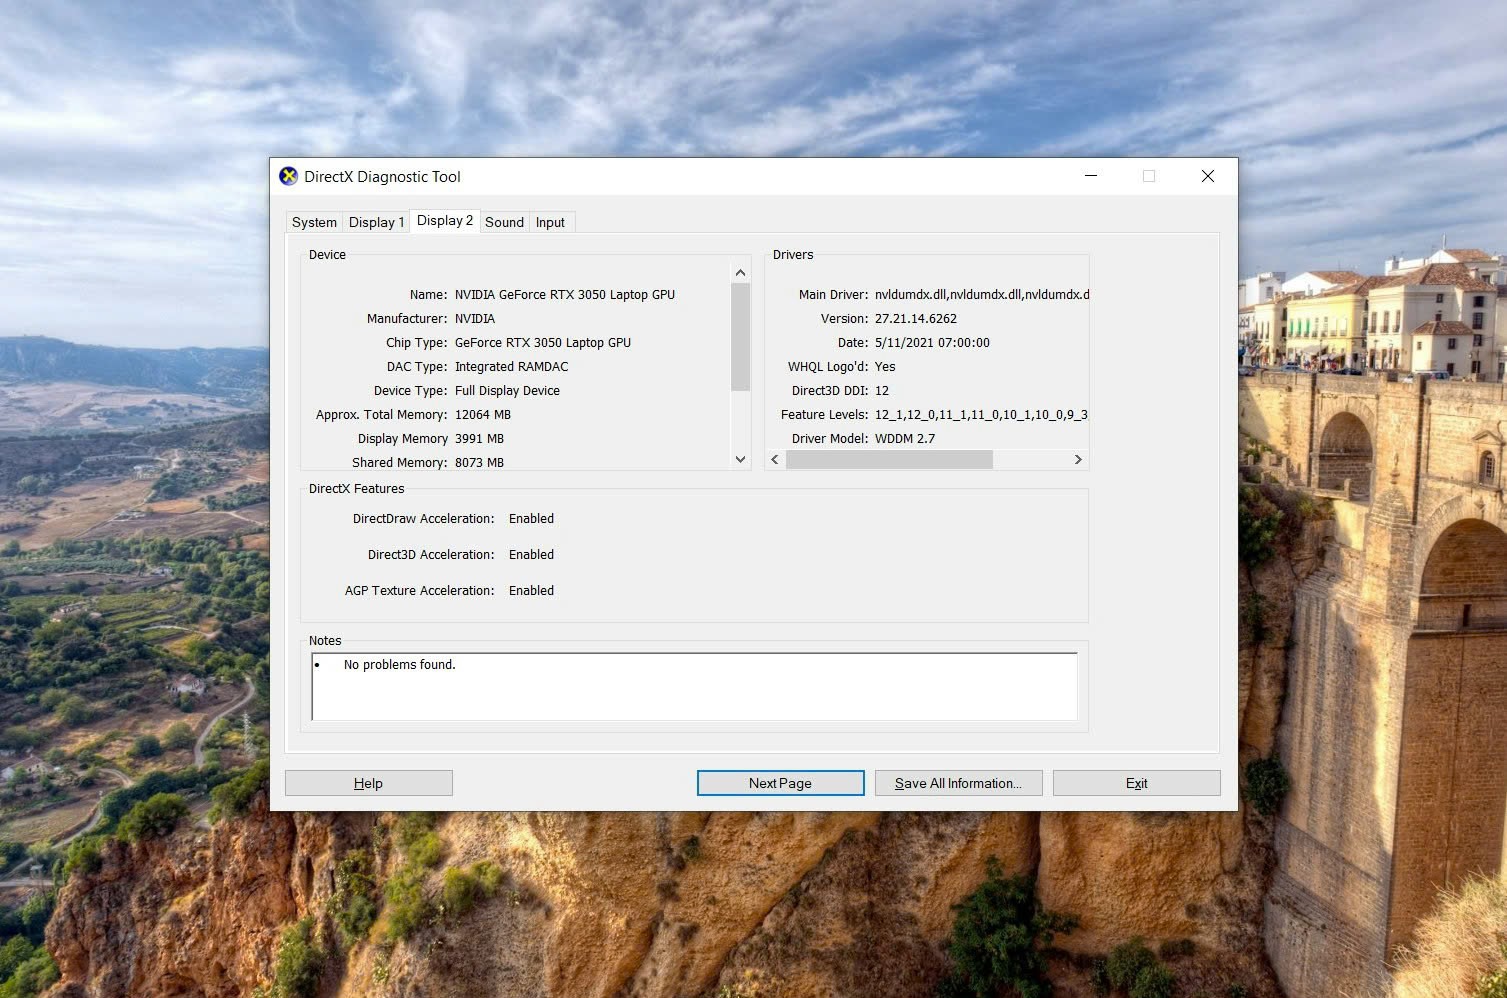Show the Input tab
This screenshot has width=1507, height=998.
[550, 222]
